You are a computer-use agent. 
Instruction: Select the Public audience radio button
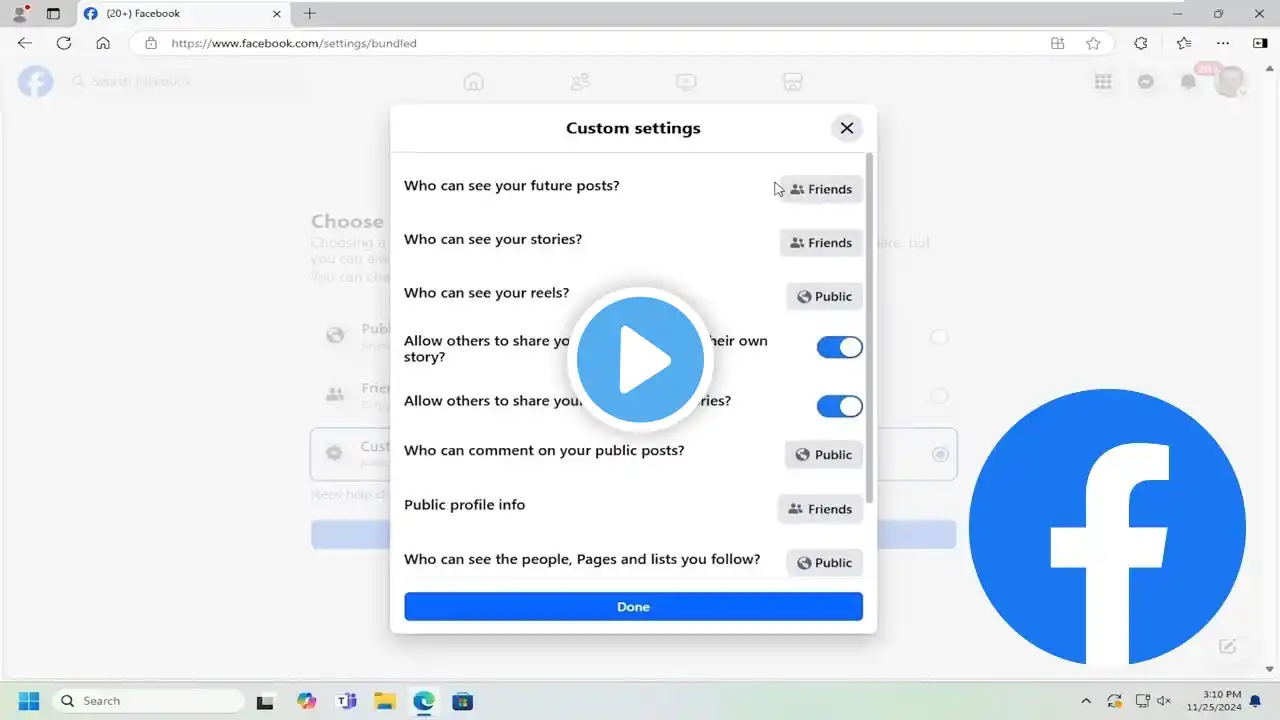point(939,337)
